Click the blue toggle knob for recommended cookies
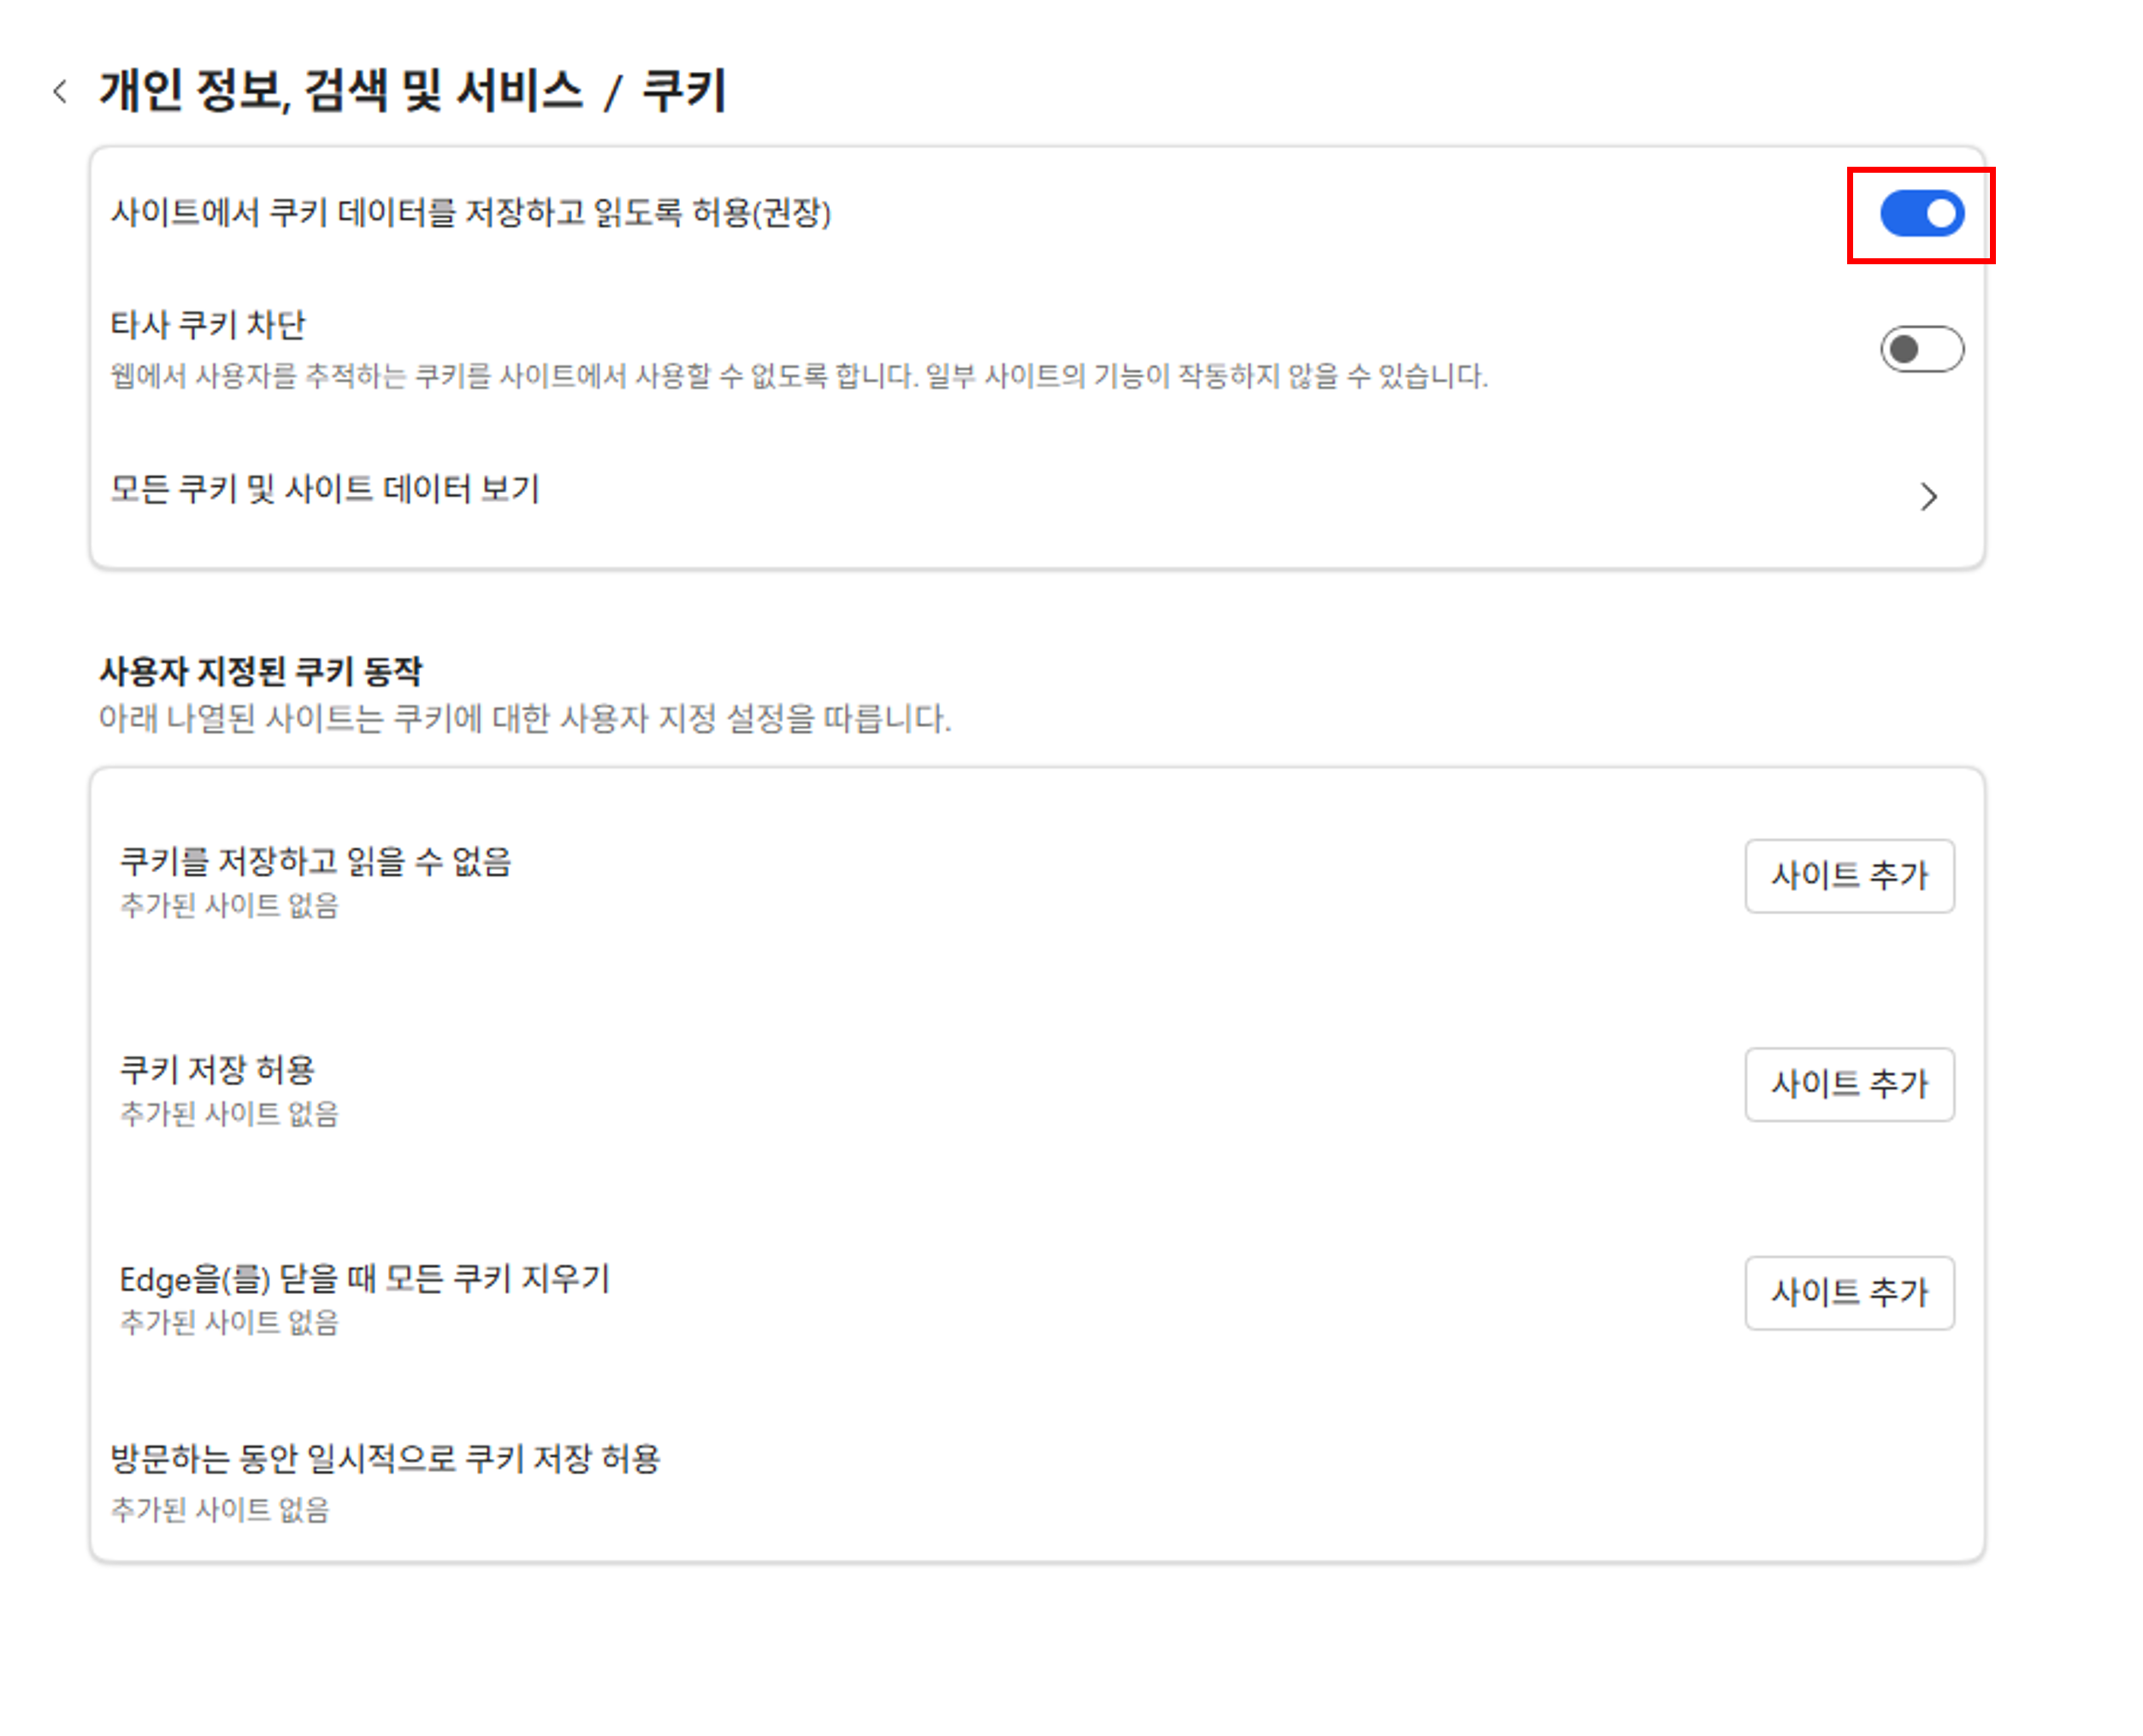This screenshot has height=1736, width=2143. [1942, 213]
